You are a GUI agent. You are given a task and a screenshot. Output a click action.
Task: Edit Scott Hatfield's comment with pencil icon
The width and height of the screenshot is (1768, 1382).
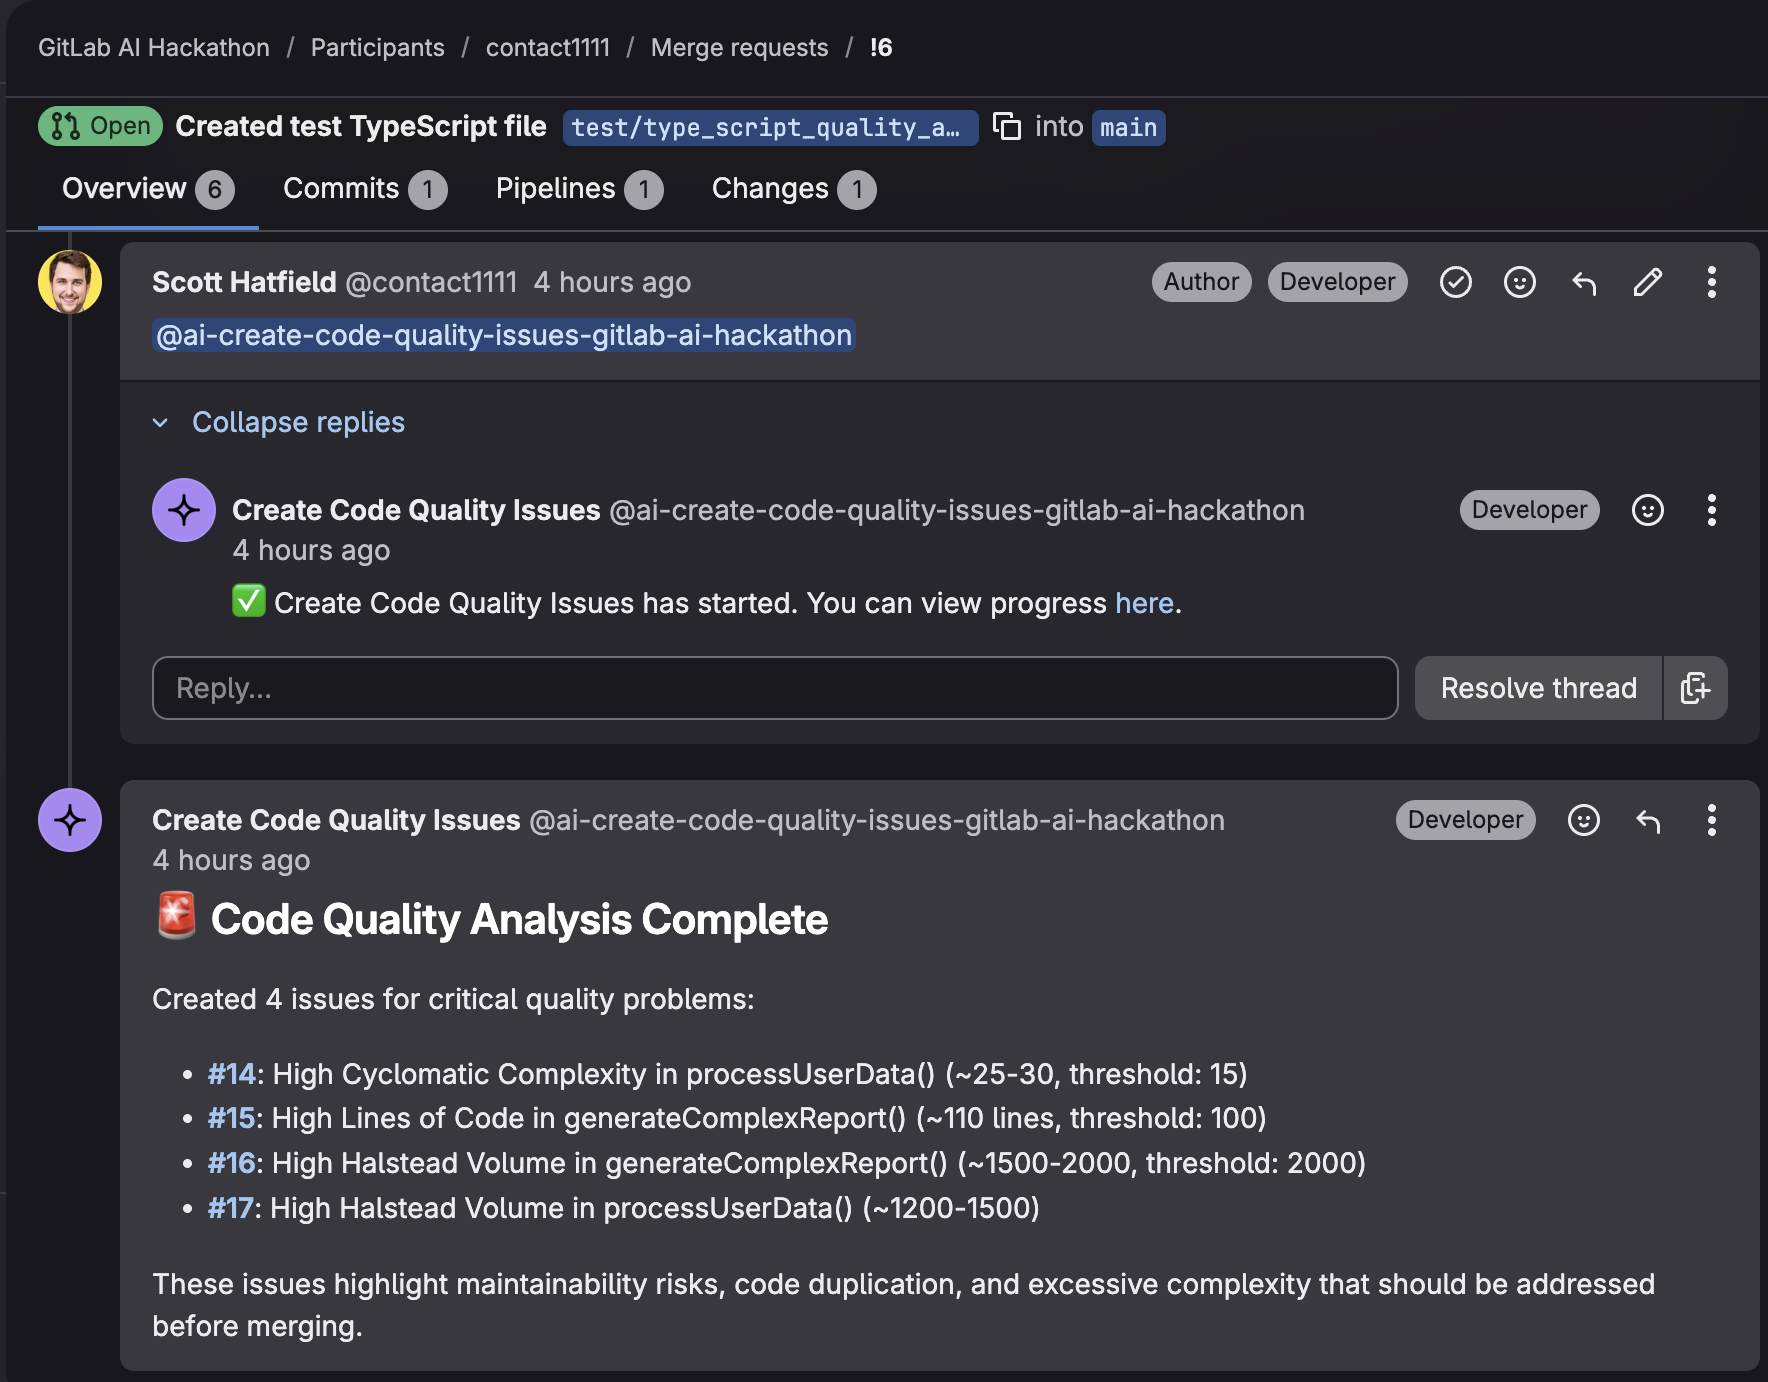pos(1647,283)
